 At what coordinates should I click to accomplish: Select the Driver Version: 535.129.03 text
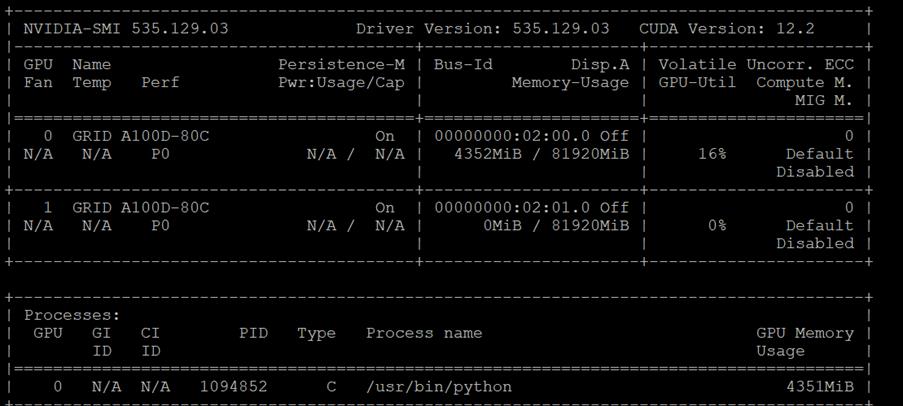pyautogui.click(x=482, y=28)
